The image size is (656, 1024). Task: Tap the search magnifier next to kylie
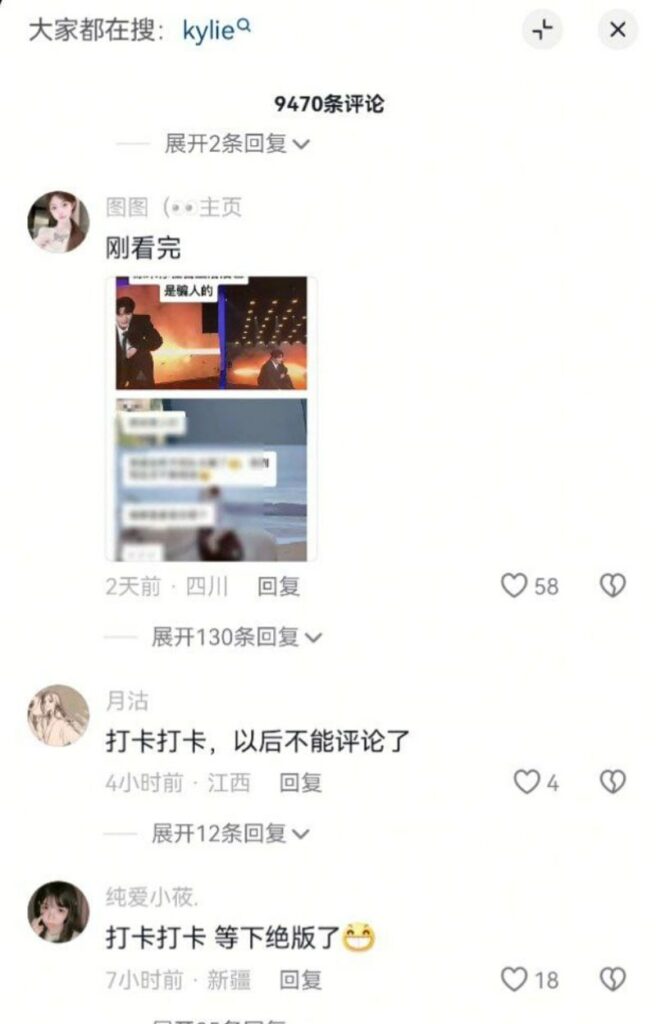point(244,25)
